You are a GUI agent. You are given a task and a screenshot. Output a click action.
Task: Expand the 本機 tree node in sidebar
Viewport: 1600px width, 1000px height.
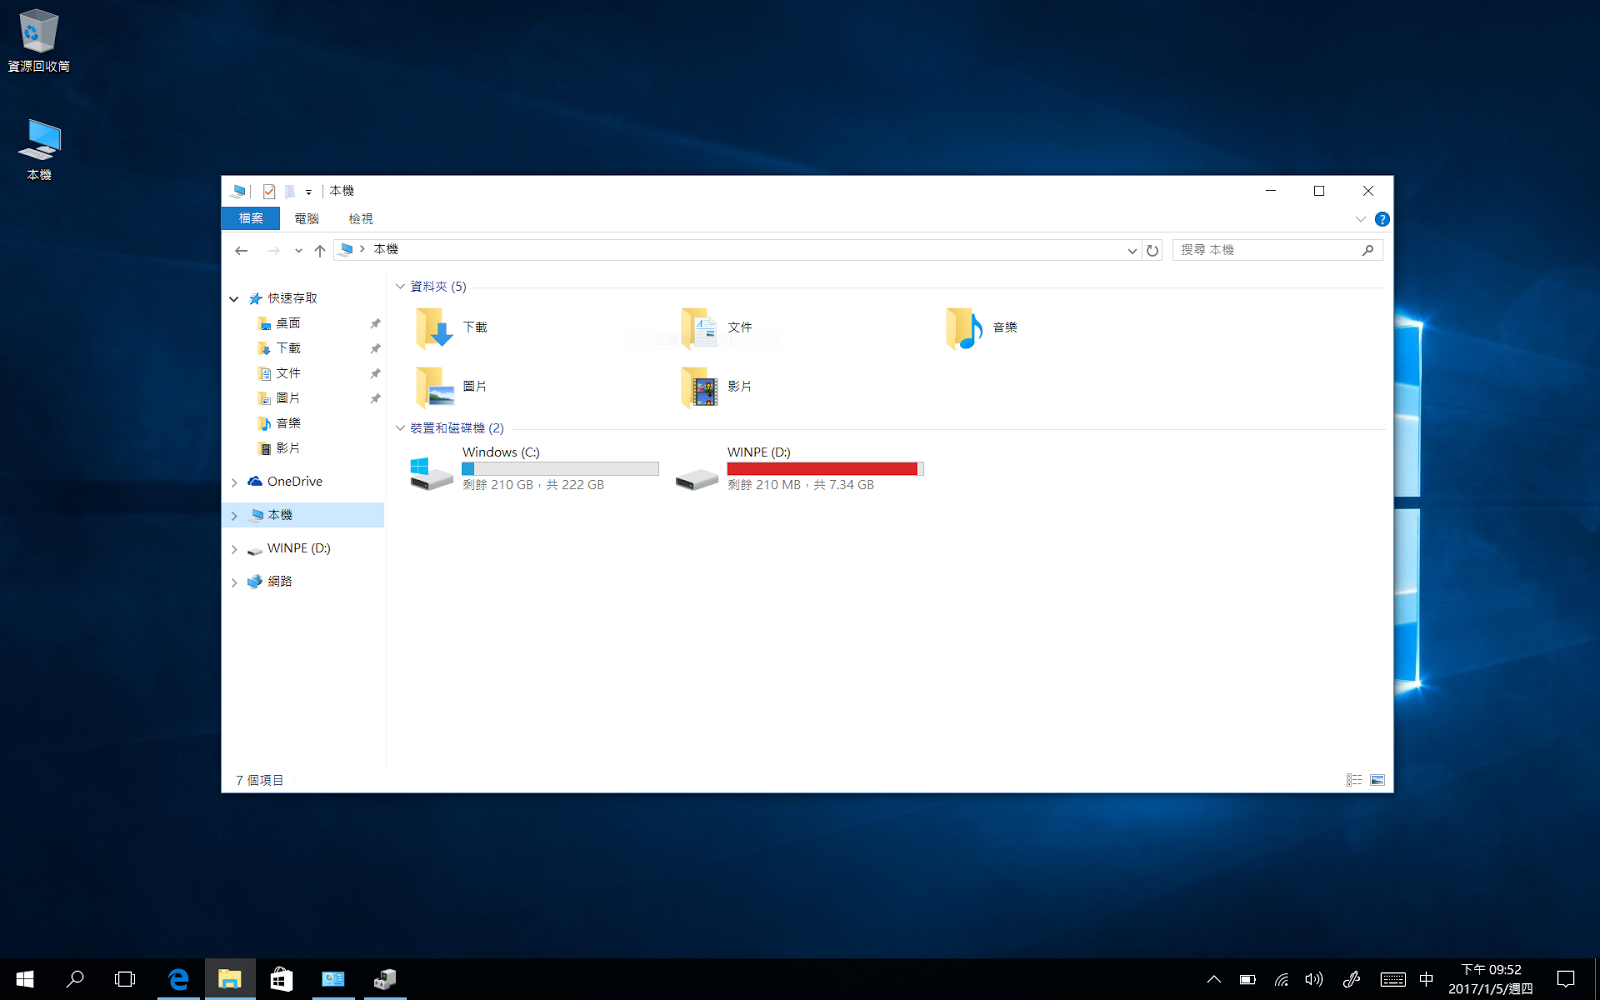234,516
